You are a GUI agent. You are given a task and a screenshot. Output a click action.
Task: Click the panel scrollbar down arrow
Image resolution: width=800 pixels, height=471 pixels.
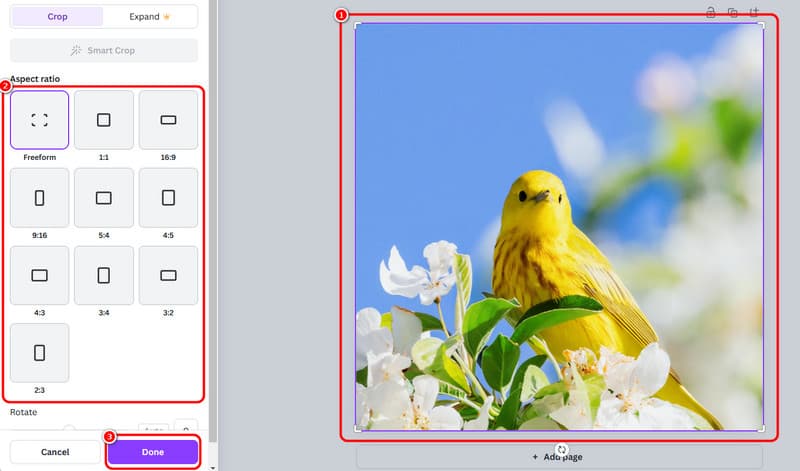coord(213,467)
